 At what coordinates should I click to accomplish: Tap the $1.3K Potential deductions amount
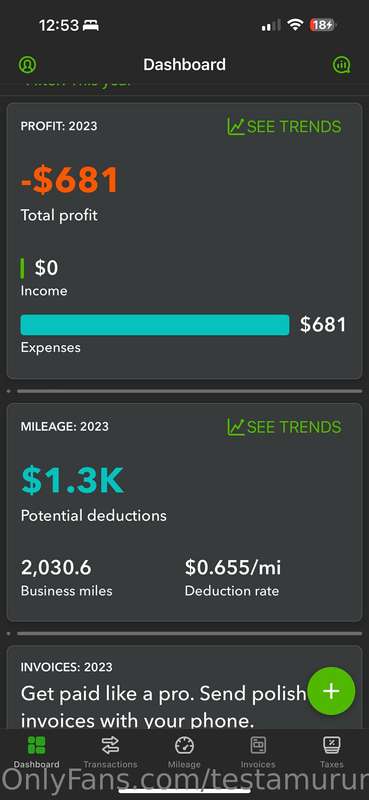click(72, 480)
